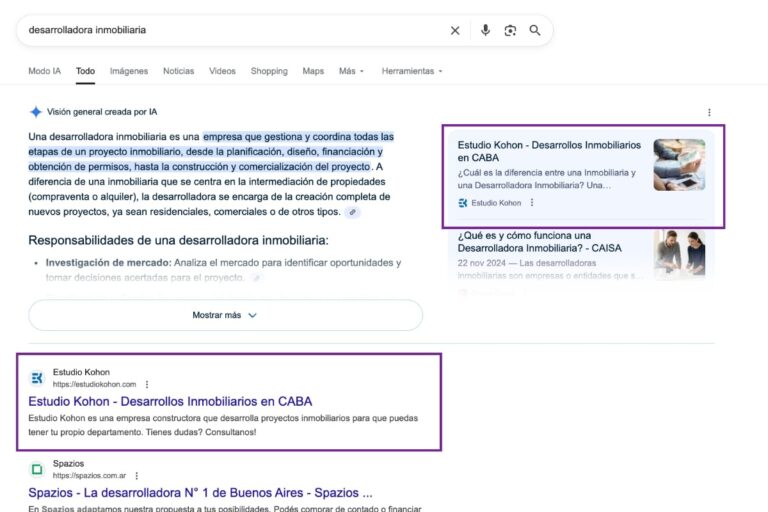Open the Noticias tab
This screenshot has width=768, height=512.
pyautogui.click(x=178, y=71)
